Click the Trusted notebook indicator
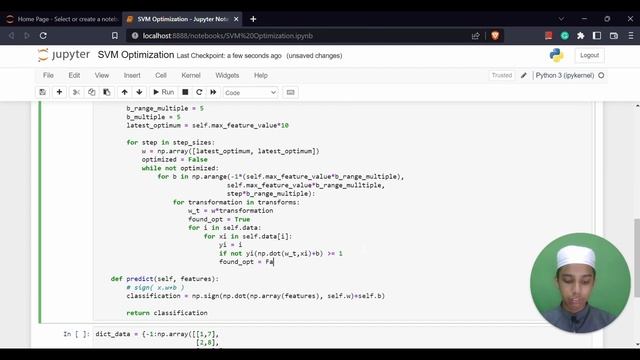Viewport: 640px width, 360px height. 502,76
